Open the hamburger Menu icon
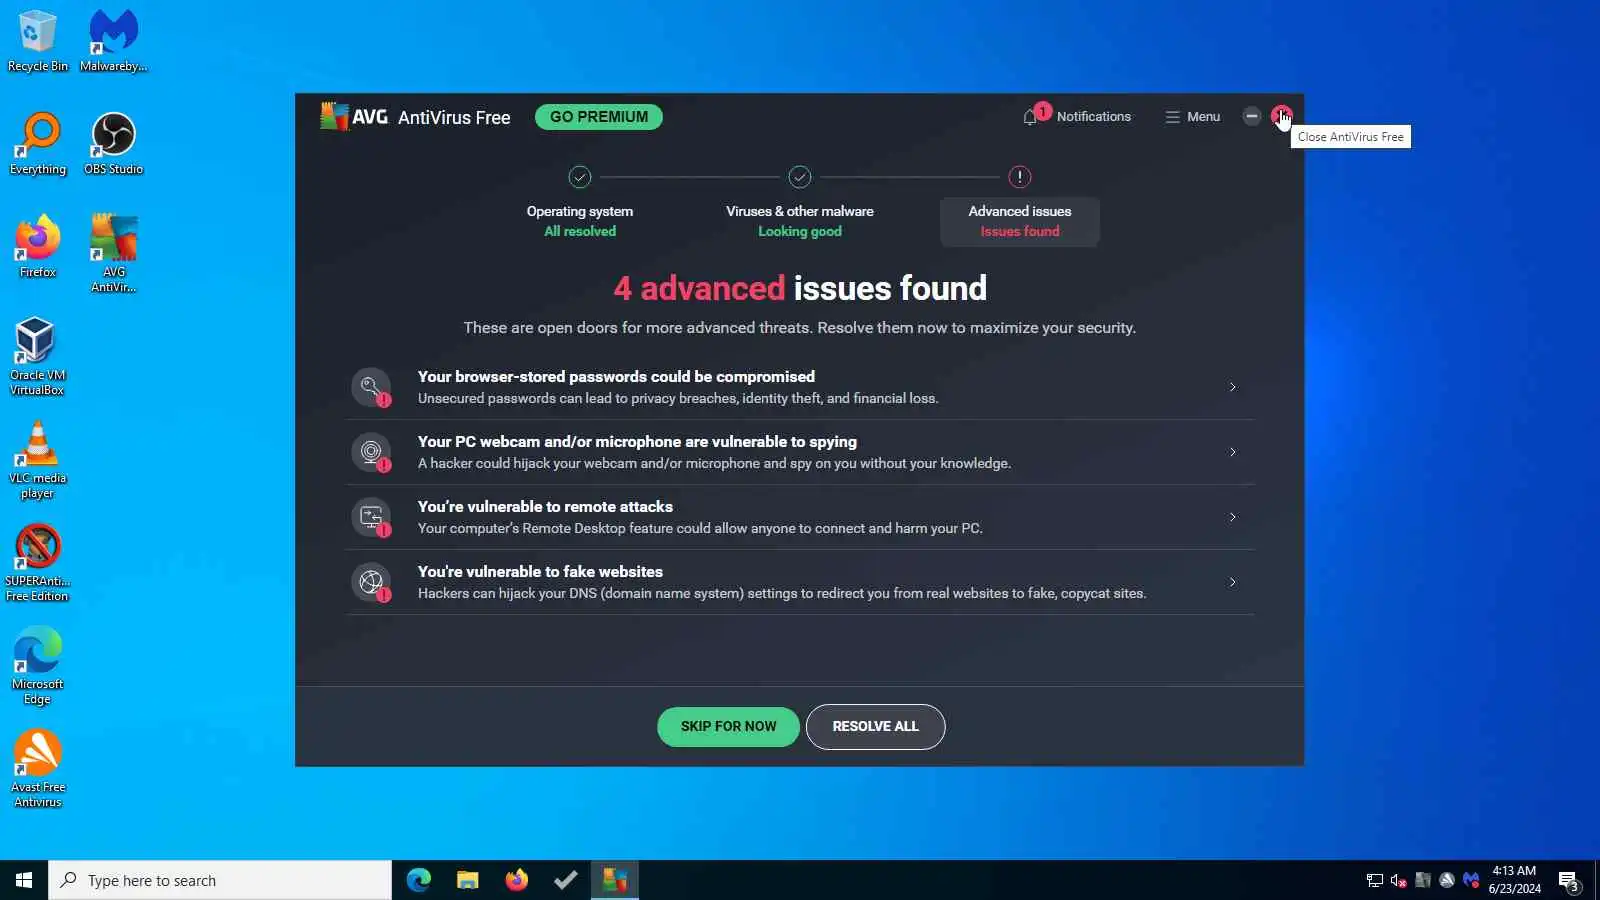The height and width of the screenshot is (900, 1600). pos(1172,117)
